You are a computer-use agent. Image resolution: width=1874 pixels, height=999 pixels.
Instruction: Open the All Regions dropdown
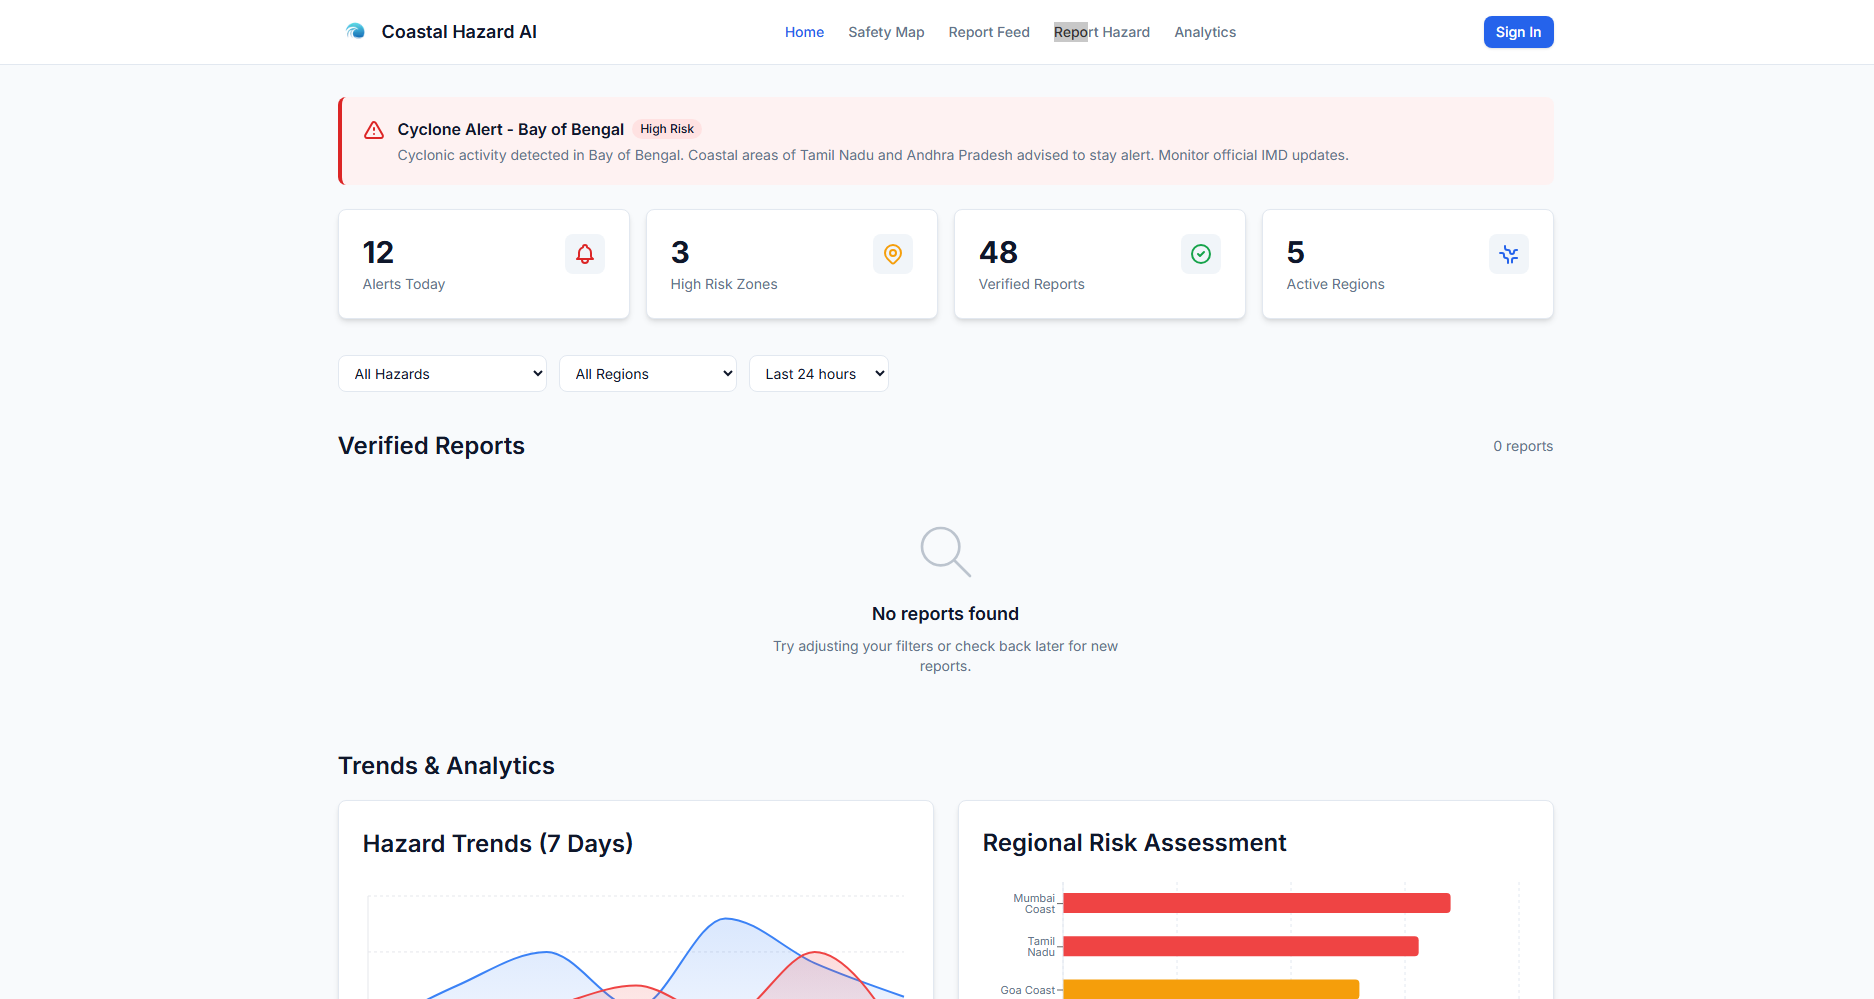[648, 373]
